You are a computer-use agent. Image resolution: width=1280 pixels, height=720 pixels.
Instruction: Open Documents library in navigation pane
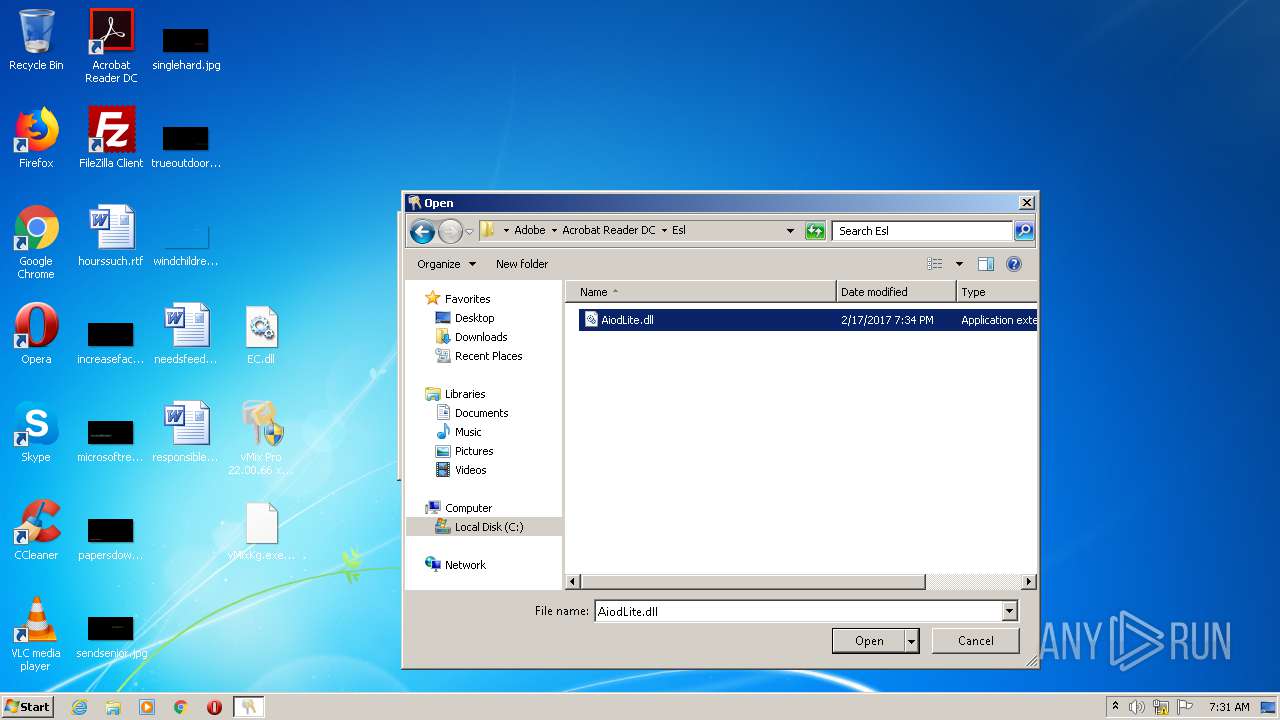pyautogui.click(x=481, y=413)
